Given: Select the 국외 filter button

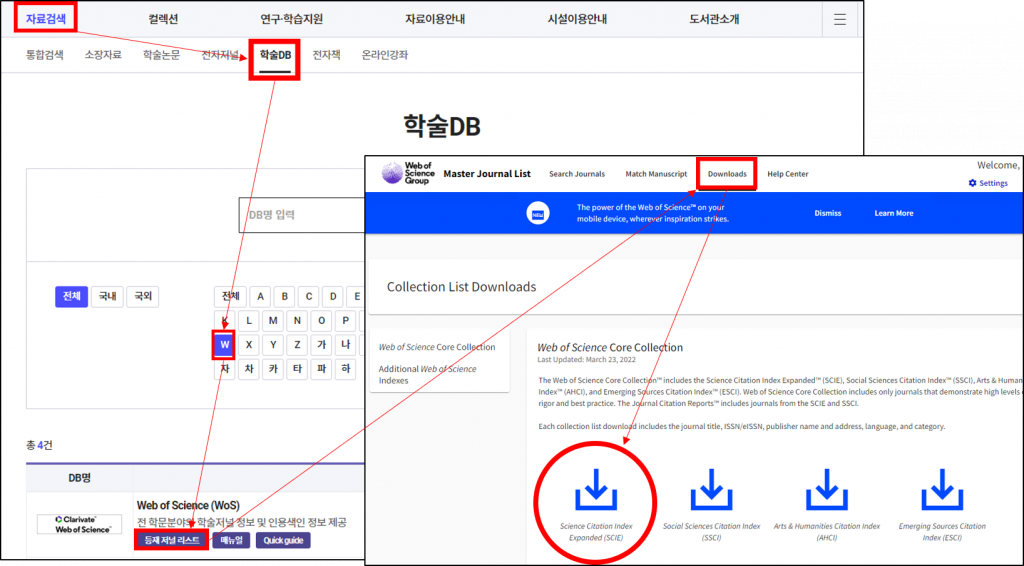Looking at the screenshot, I should point(143,297).
